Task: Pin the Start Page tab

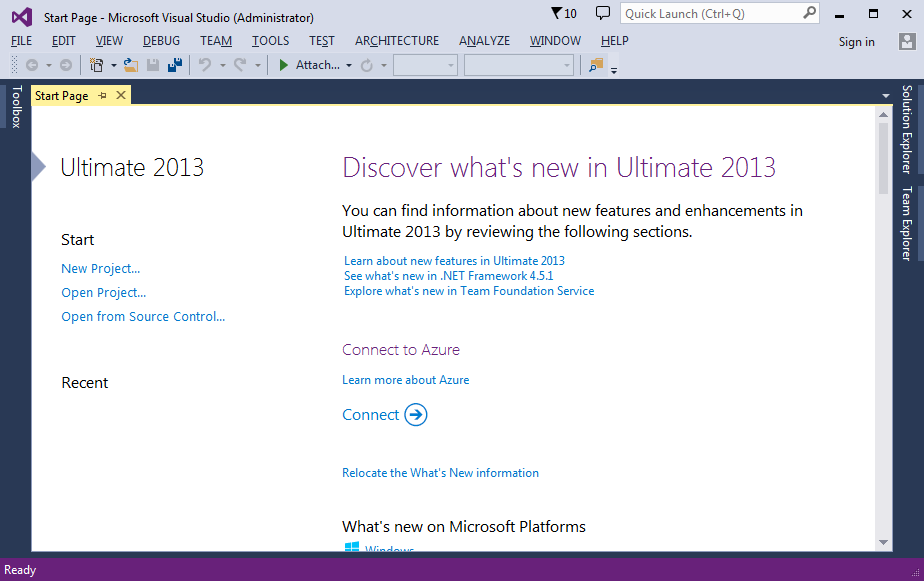Action: point(103,95)
